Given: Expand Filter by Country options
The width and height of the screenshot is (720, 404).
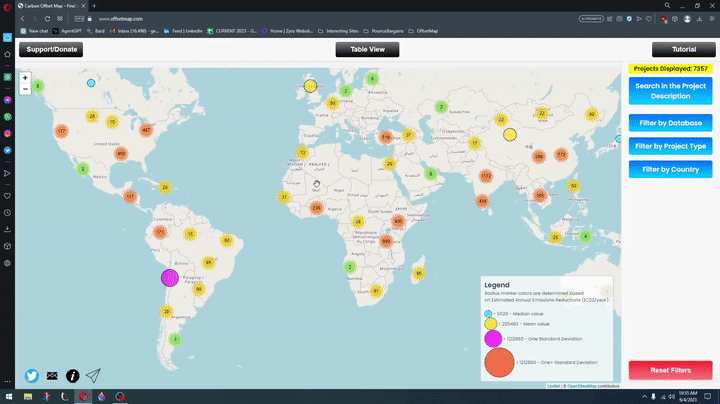Looking at the screenshot, I should tap(670, 169).
